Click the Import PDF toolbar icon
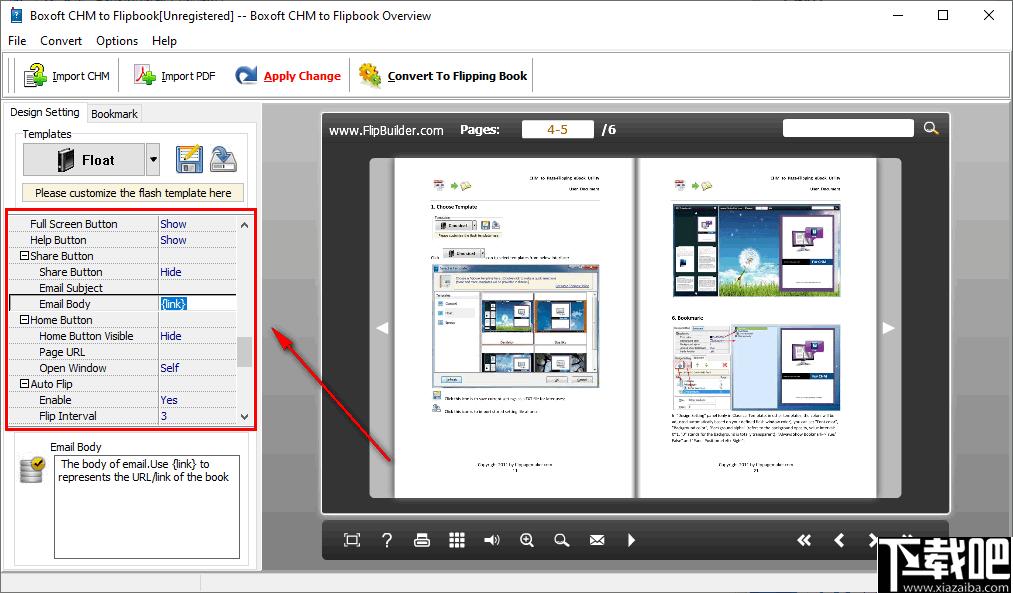Image resolution: width=1013 pixels, height=593 pixels. 145,76
